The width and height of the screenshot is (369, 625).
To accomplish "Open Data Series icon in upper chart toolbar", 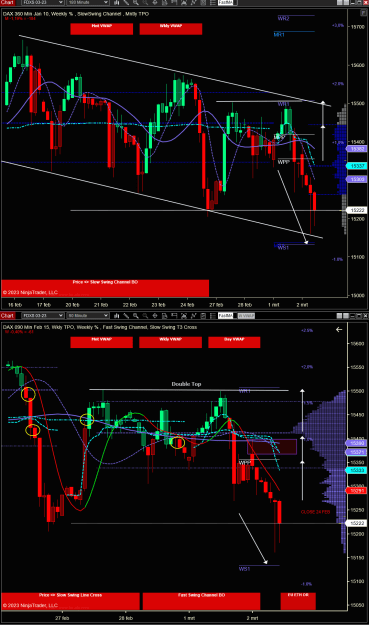I will (x=184, y=2).
